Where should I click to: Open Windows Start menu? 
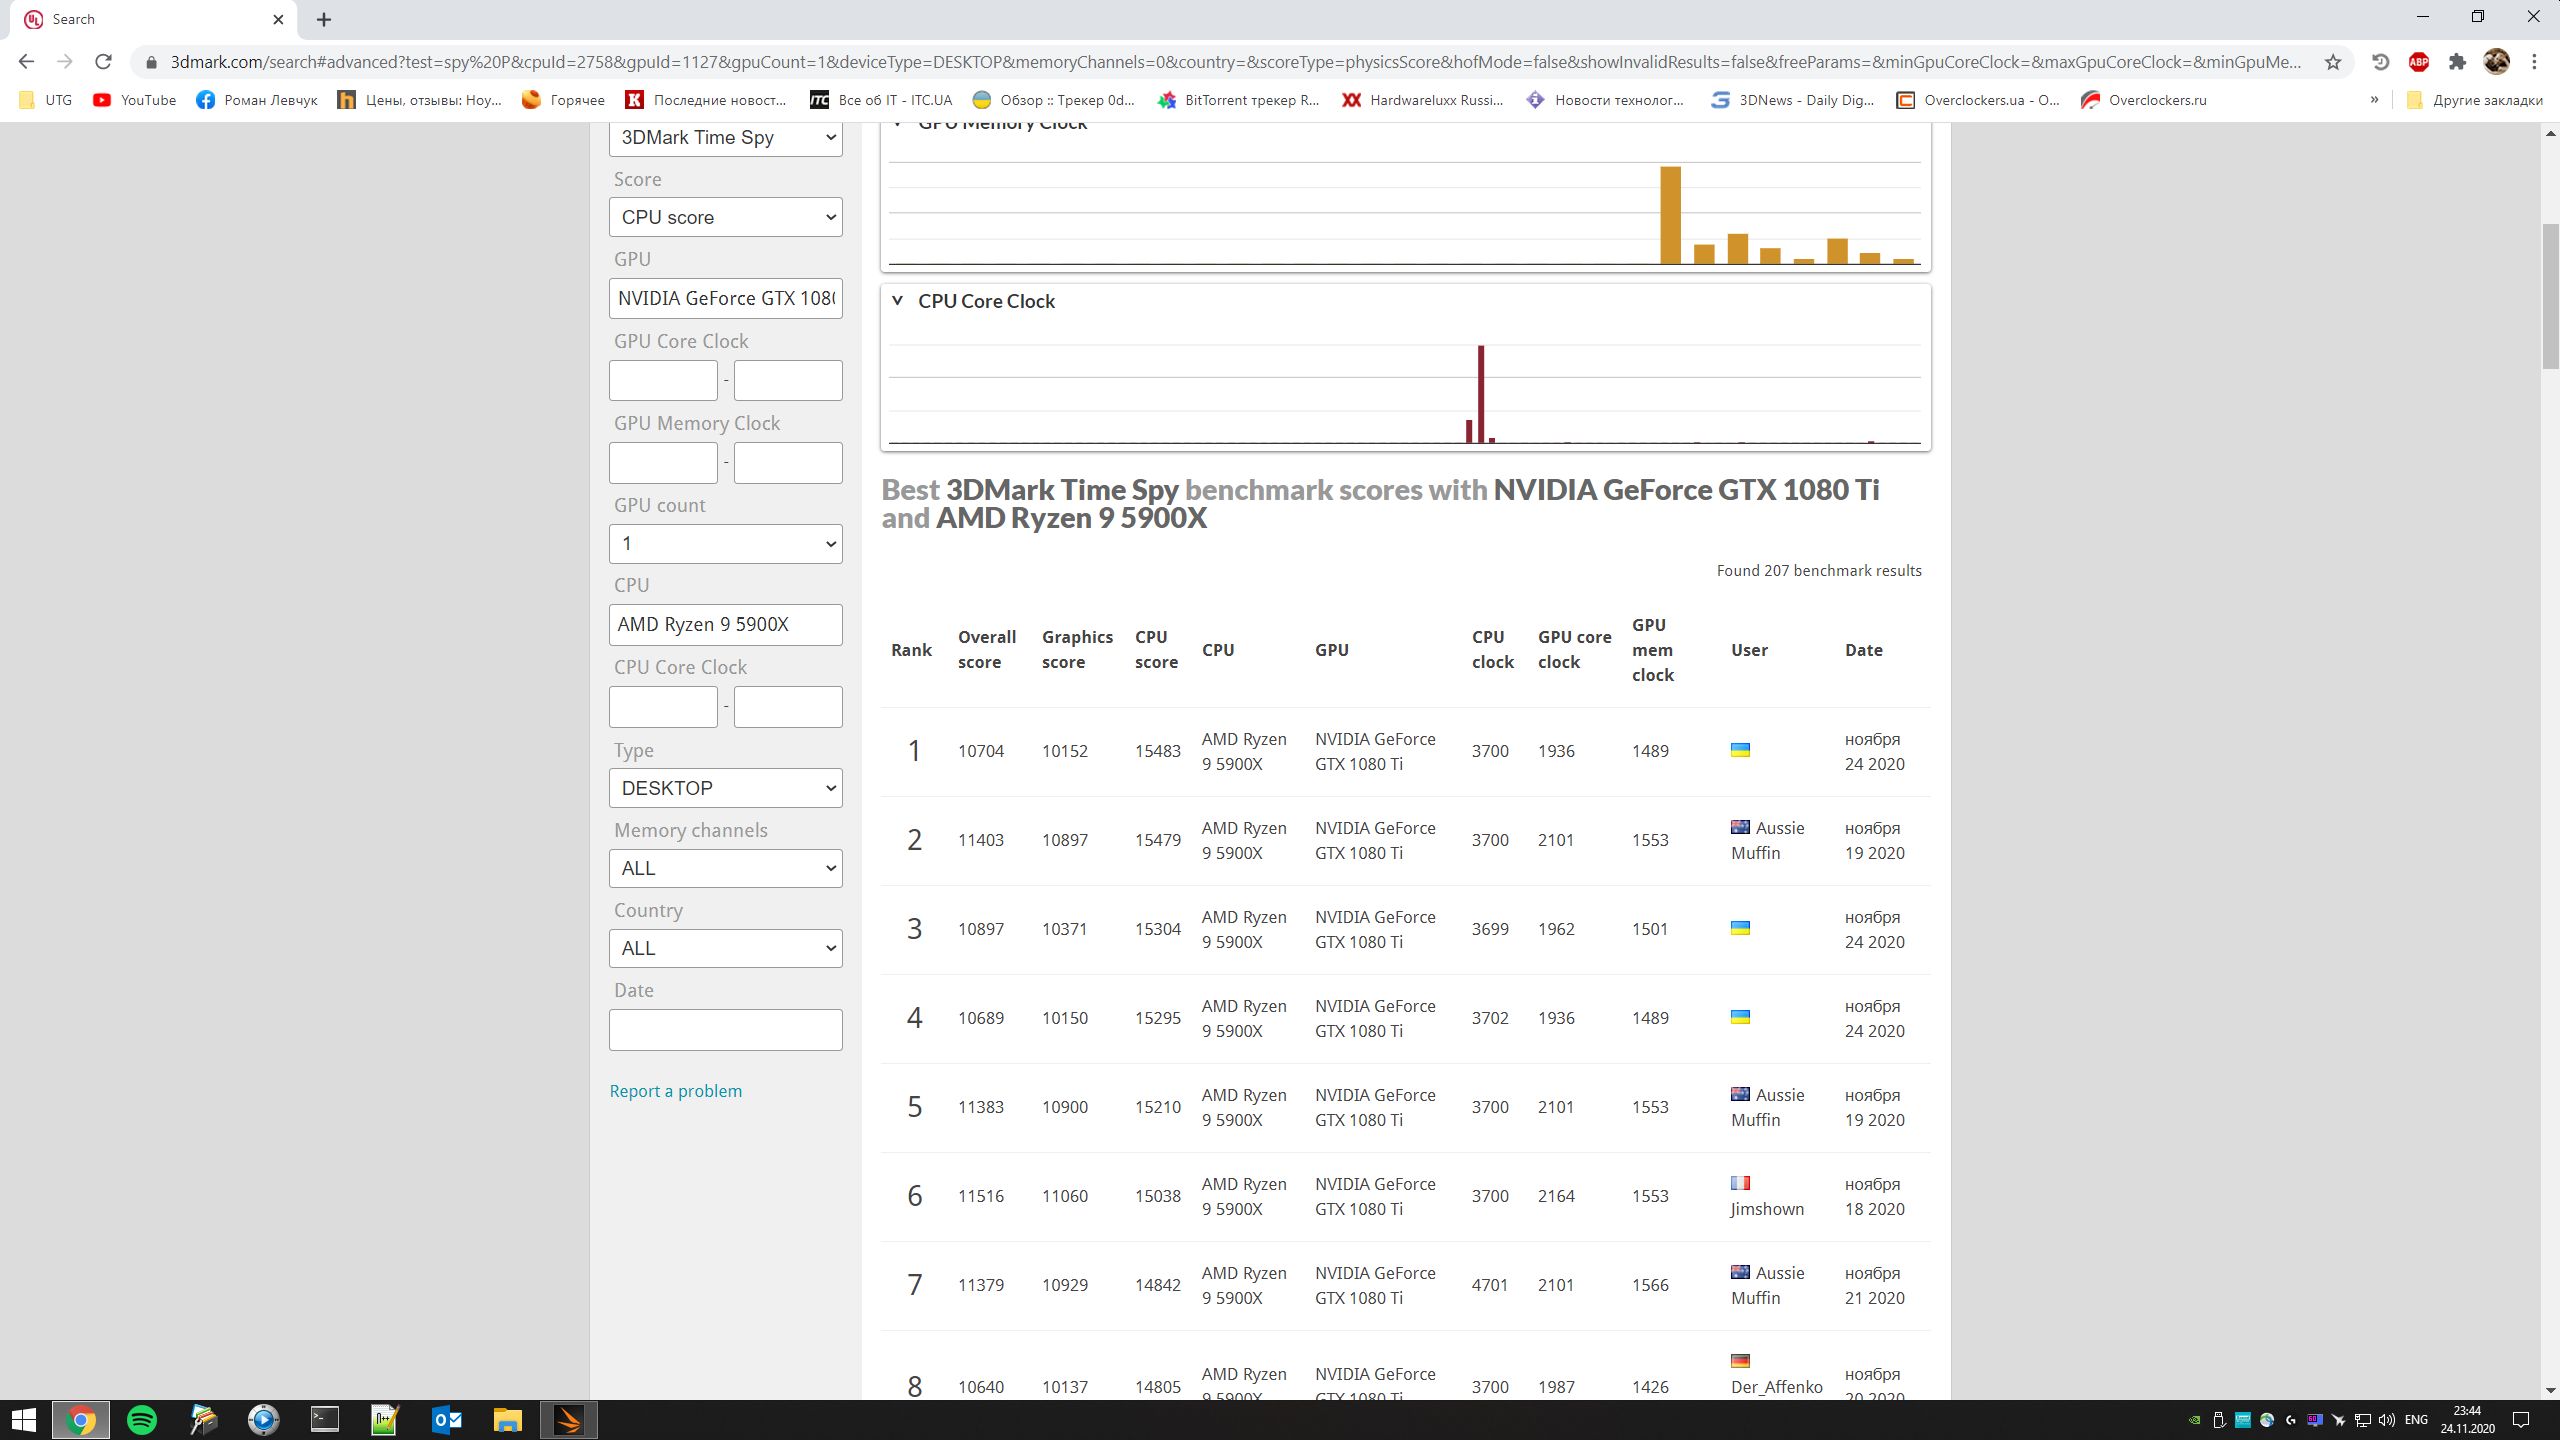click(x=23, y=1420)
